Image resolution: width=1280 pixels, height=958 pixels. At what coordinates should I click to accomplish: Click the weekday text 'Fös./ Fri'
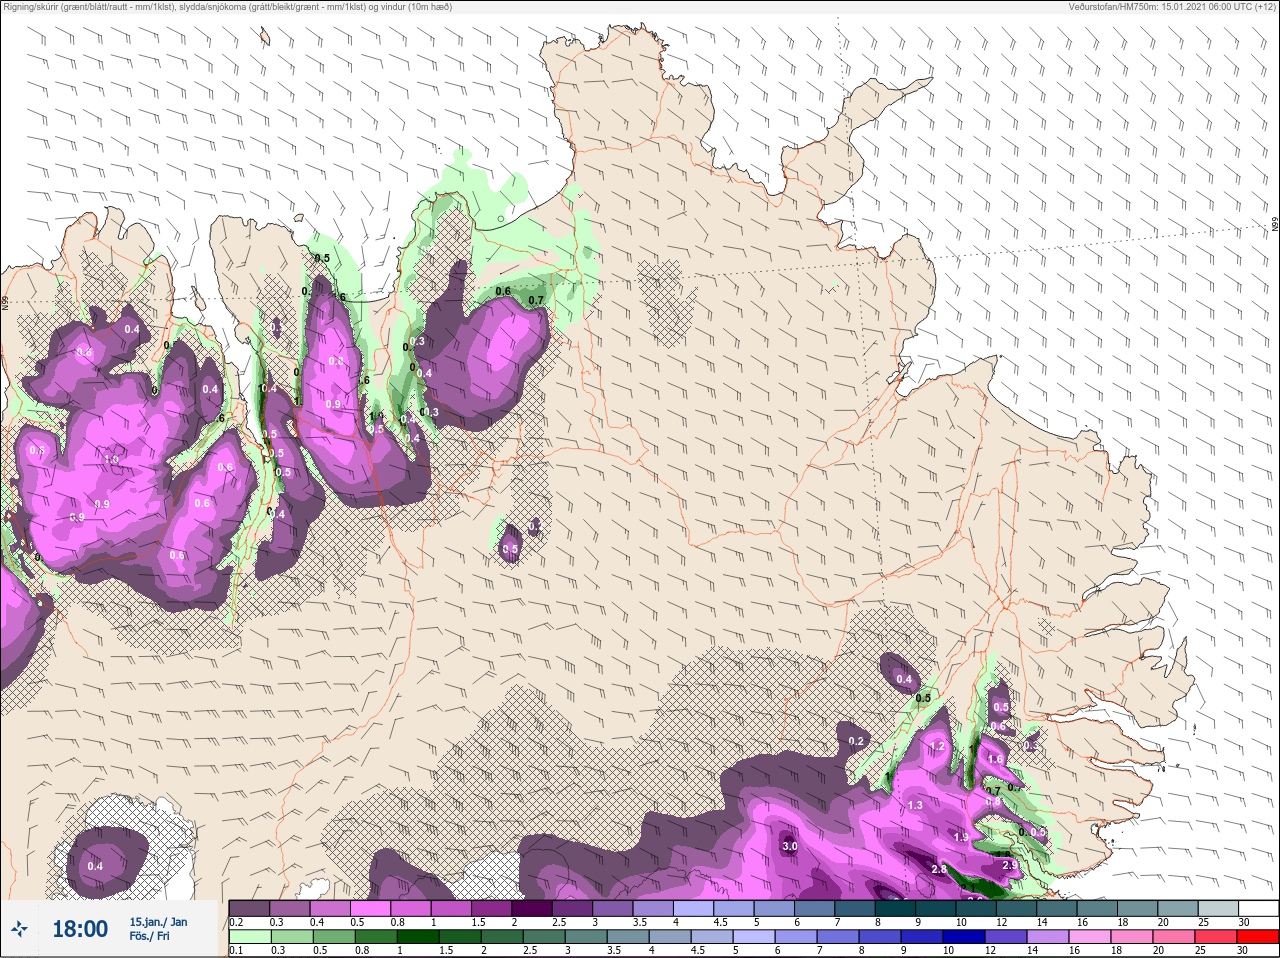click(149, 937)
